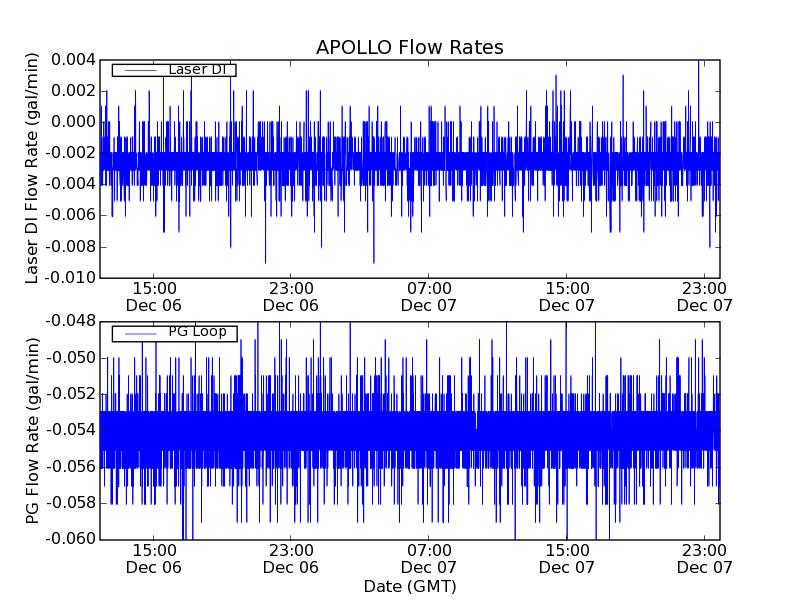
Task: Click the -0.004 y-axis tick label
Action: pos(70,184)
